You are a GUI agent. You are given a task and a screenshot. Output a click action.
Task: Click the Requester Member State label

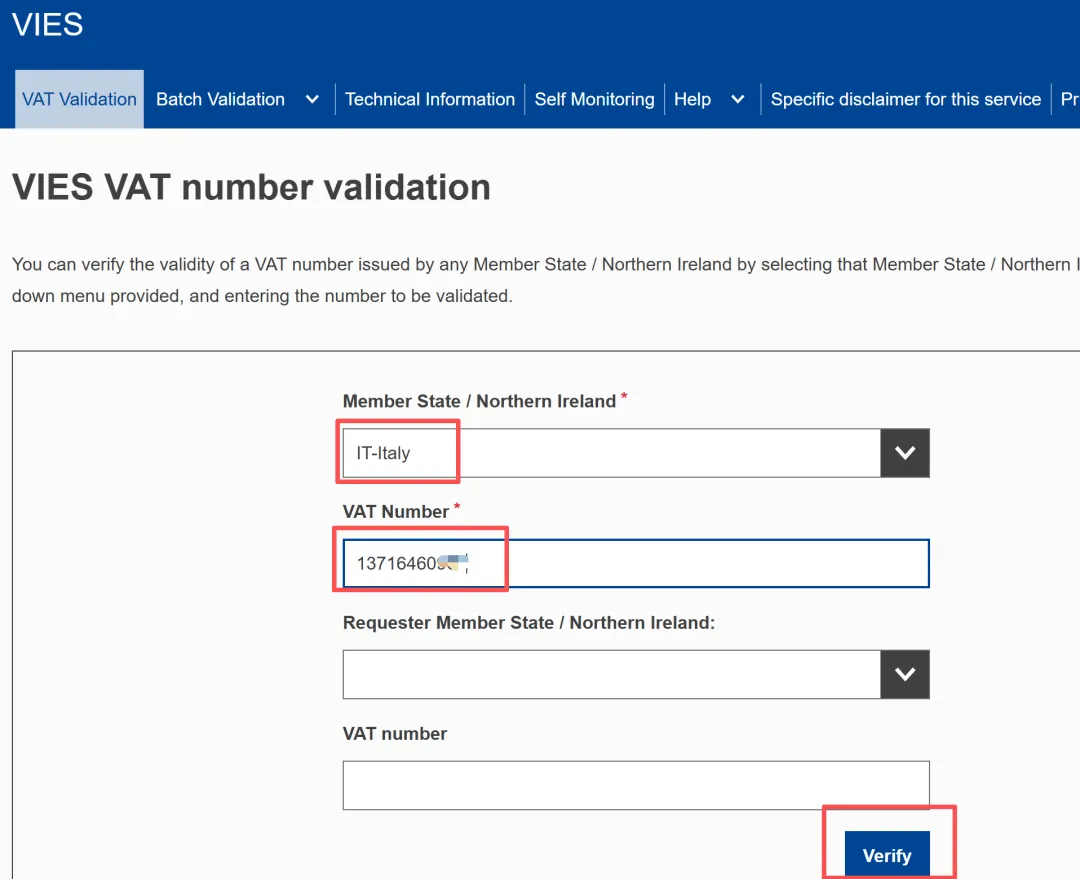[x=528, y=622]
